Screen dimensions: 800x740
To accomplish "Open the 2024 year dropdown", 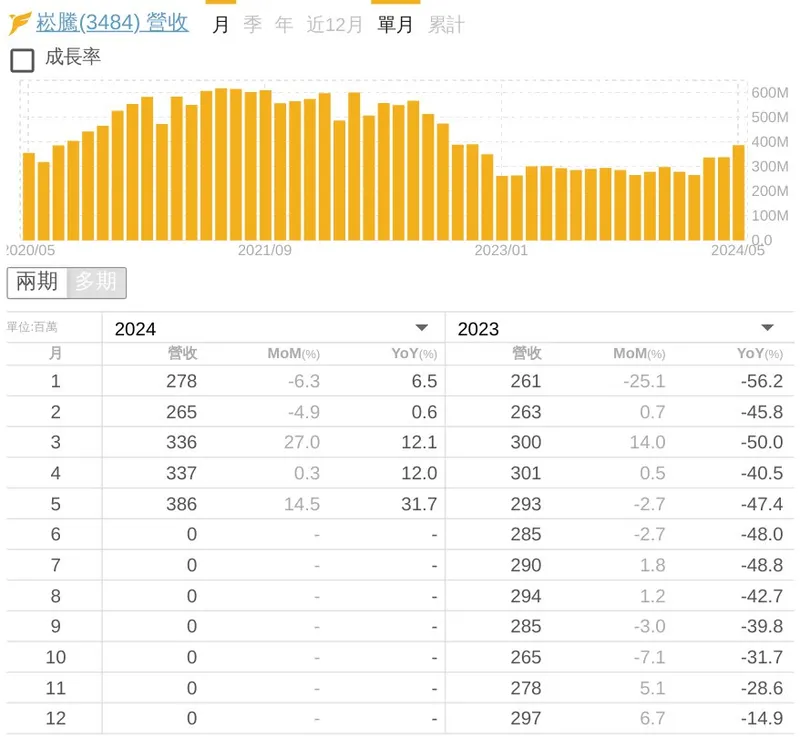I will point(273,328).
